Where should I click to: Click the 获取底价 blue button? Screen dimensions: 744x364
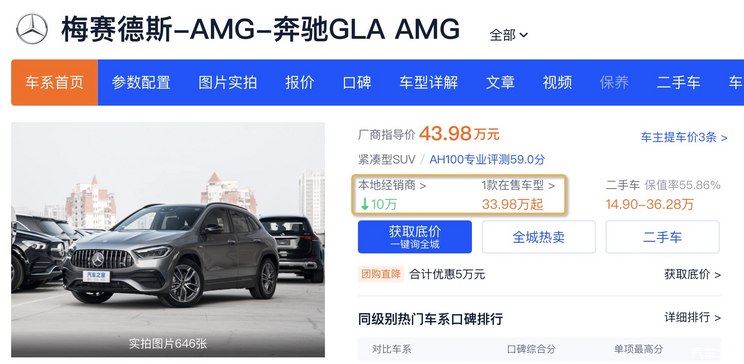click(415, 236)
